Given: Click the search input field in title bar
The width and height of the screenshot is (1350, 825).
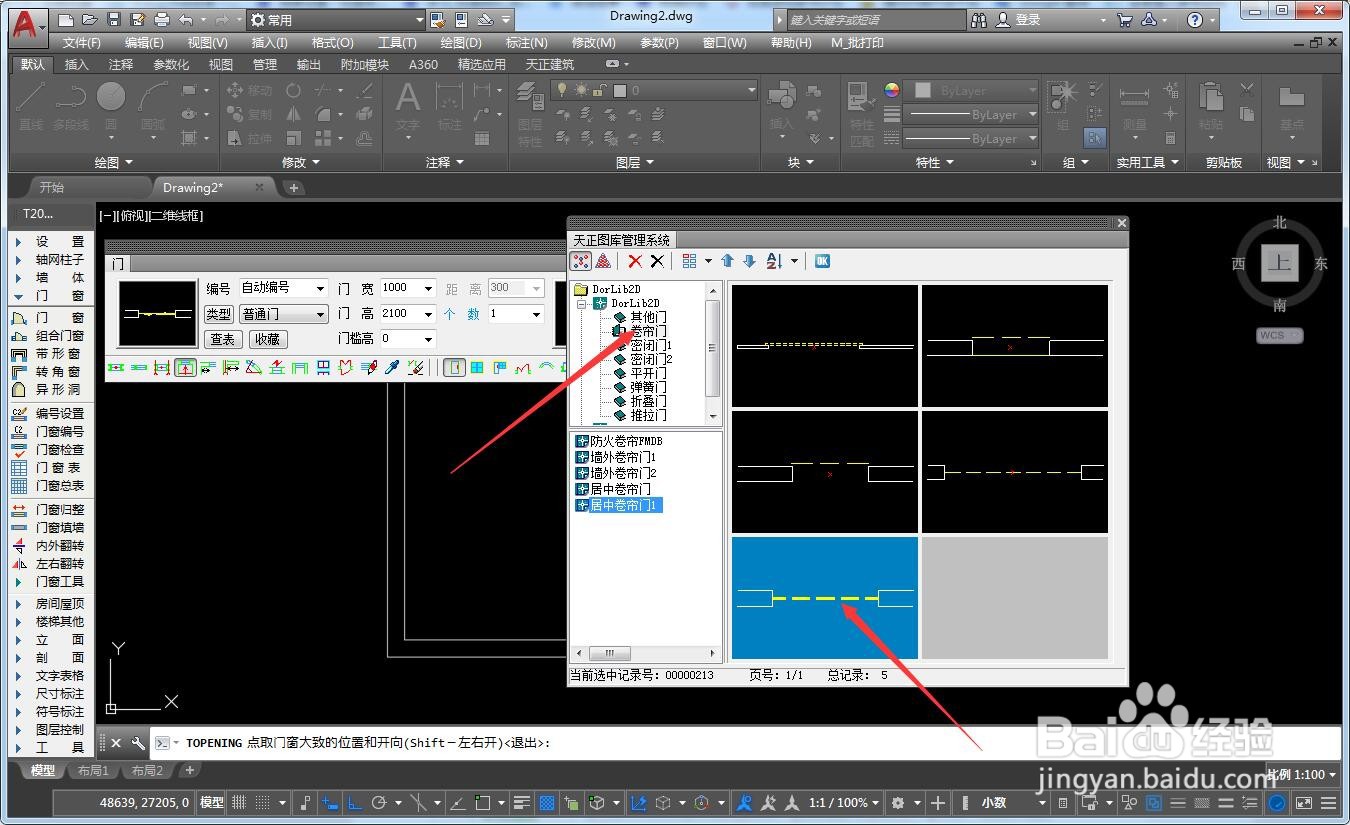Looking at the screenshot, I should pyautogui.click(x=876, y=20).
